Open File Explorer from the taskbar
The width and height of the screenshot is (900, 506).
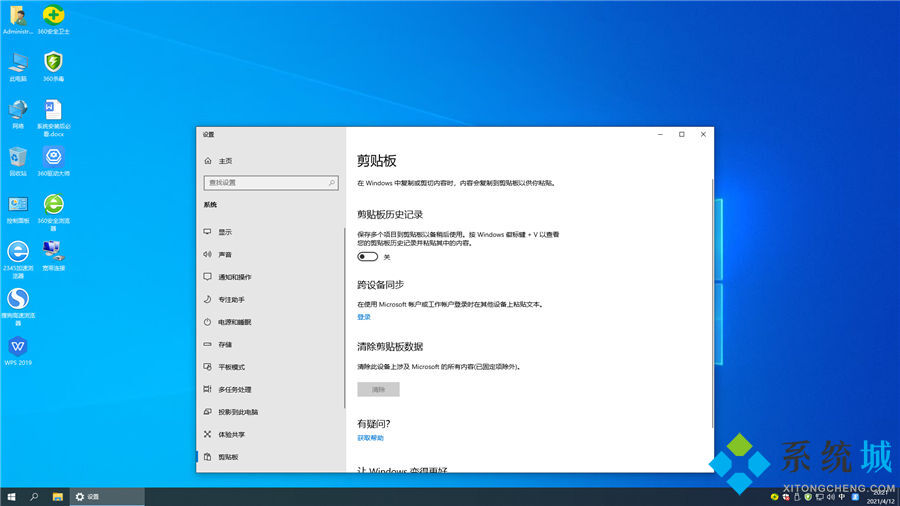pos(57,497)
